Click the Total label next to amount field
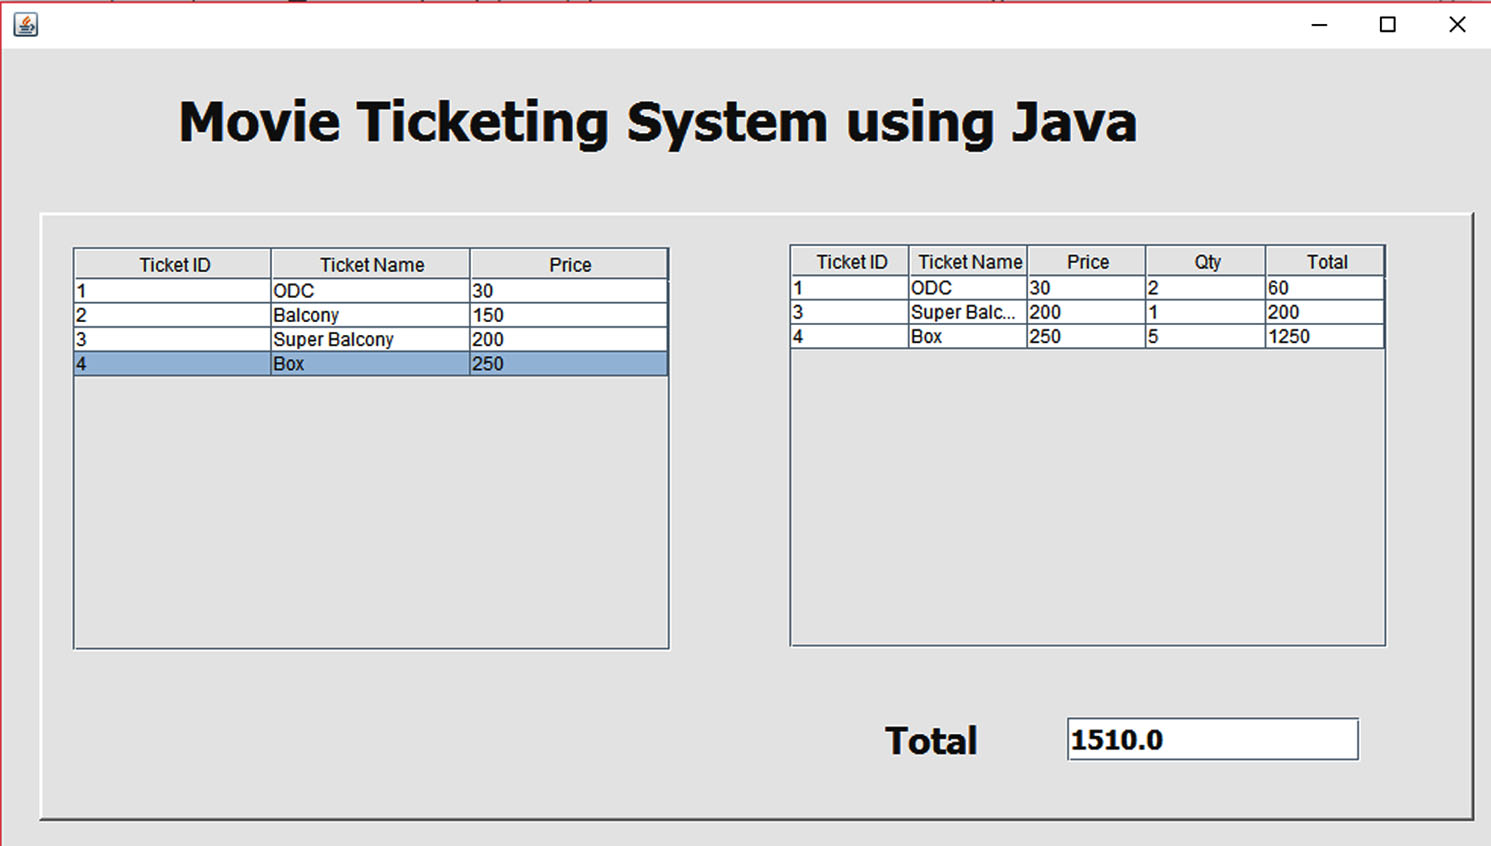This screenshot has width=1491, height=846. 930,740
